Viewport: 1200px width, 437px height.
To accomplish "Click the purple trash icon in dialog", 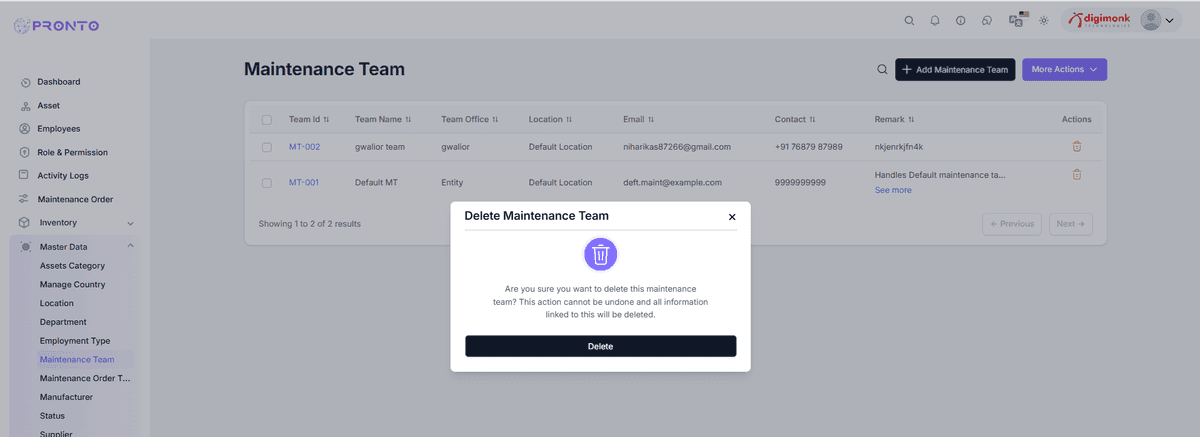I will 600,254.
